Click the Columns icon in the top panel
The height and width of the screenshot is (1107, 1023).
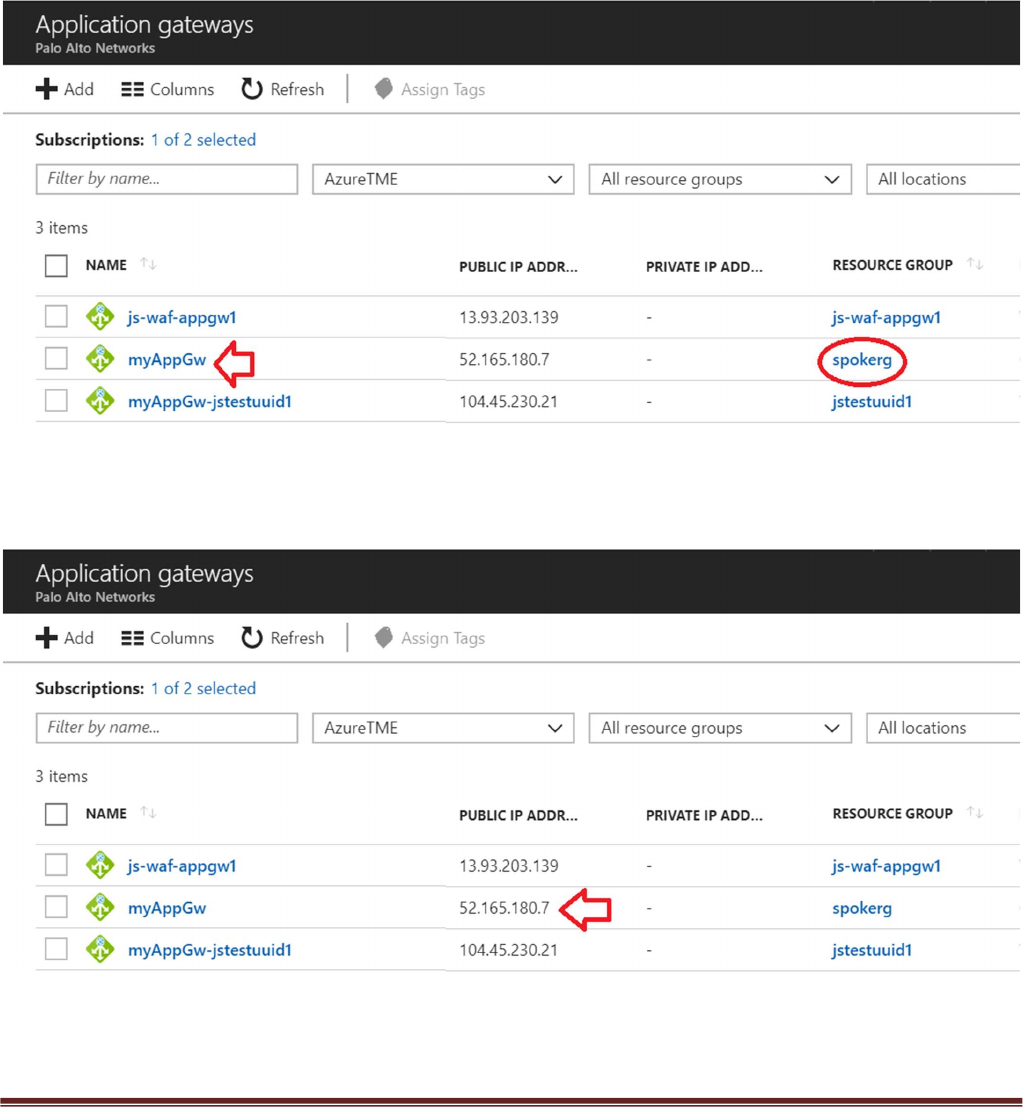click(132, 89)
